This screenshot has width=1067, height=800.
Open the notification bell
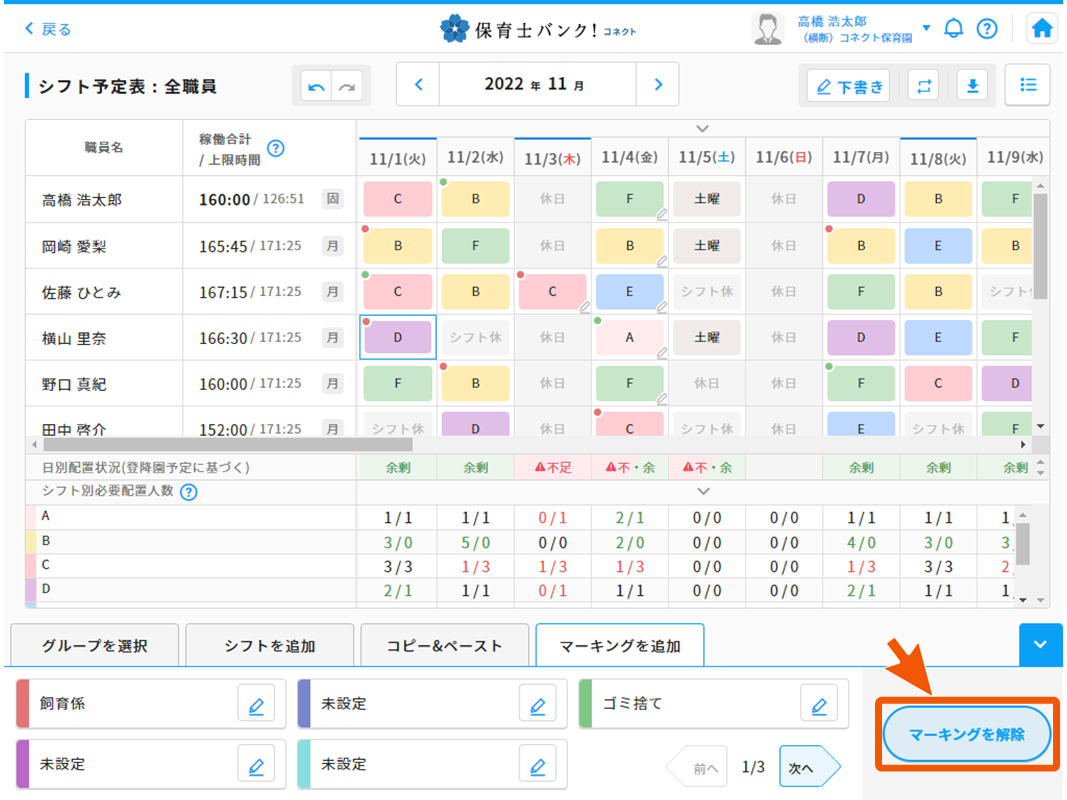tap(954, 28)
